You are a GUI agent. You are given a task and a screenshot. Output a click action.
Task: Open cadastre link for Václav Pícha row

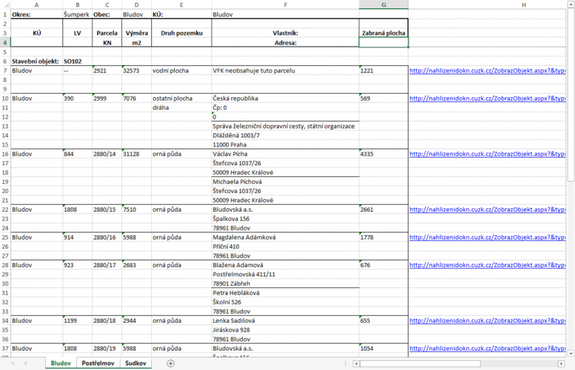pyautogui.click(x=487, y=154)
